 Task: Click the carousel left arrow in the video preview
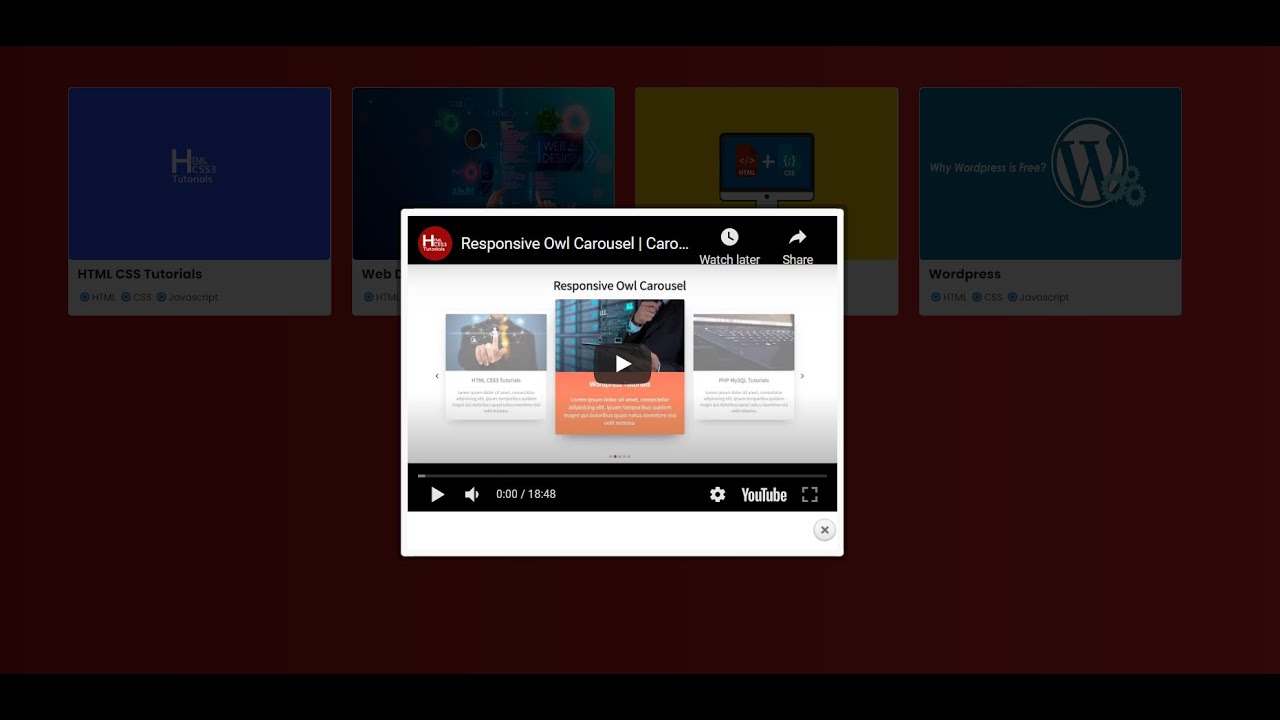[437, 376]
